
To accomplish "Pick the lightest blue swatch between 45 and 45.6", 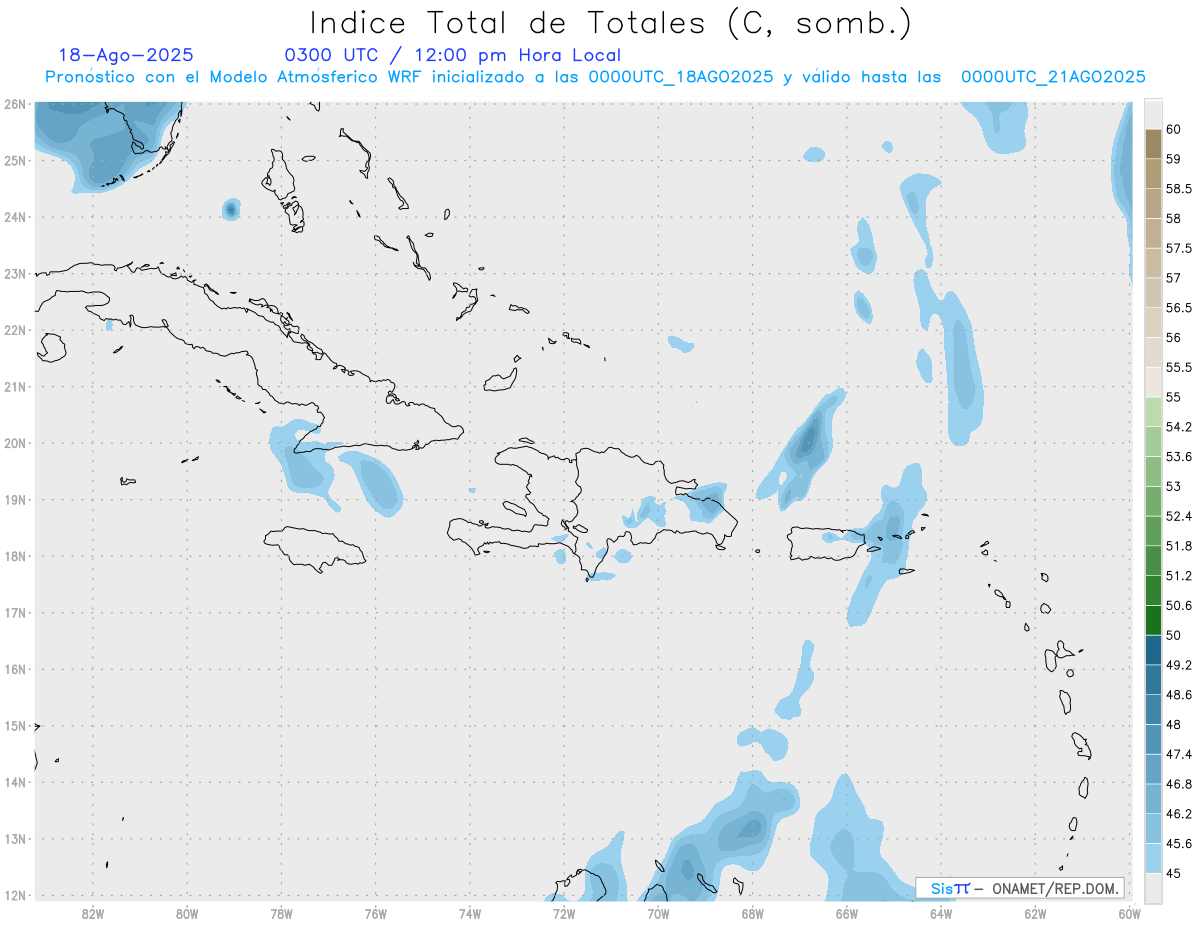I will (x=1153, y=857).
